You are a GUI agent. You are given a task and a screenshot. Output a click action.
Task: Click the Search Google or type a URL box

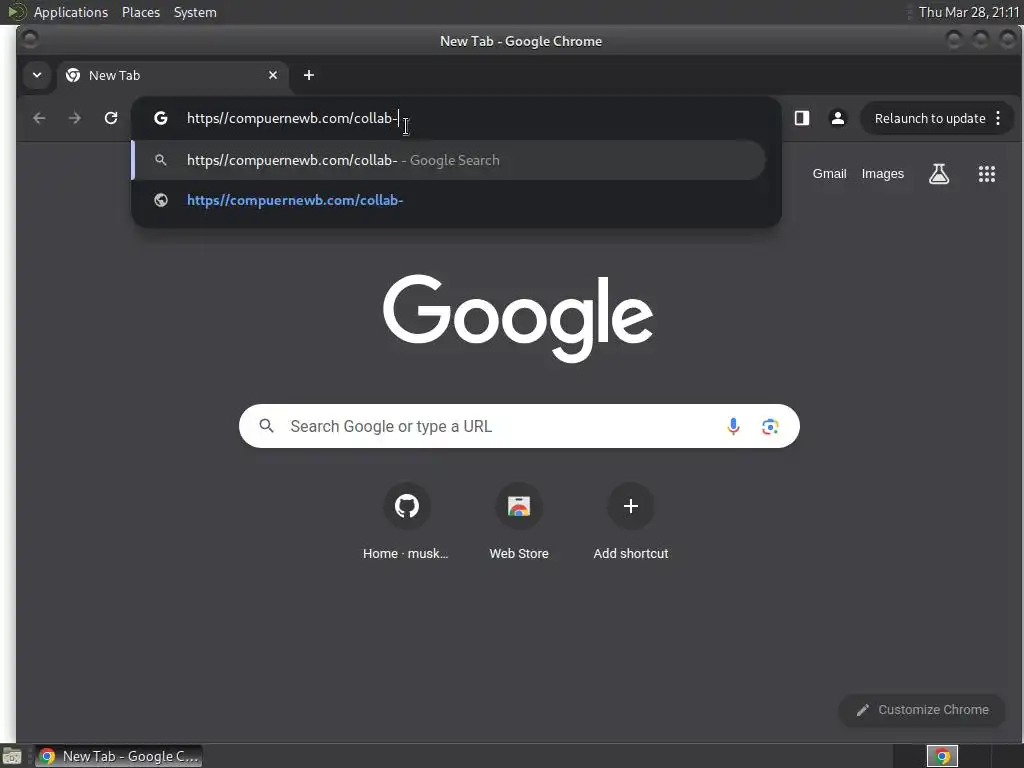click(x=519, y=426)
